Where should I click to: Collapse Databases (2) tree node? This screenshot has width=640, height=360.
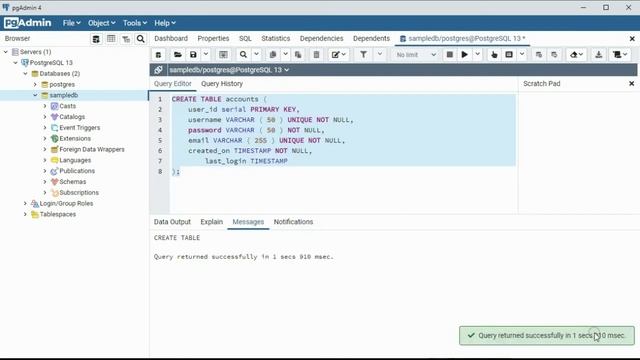pos(25,73)
